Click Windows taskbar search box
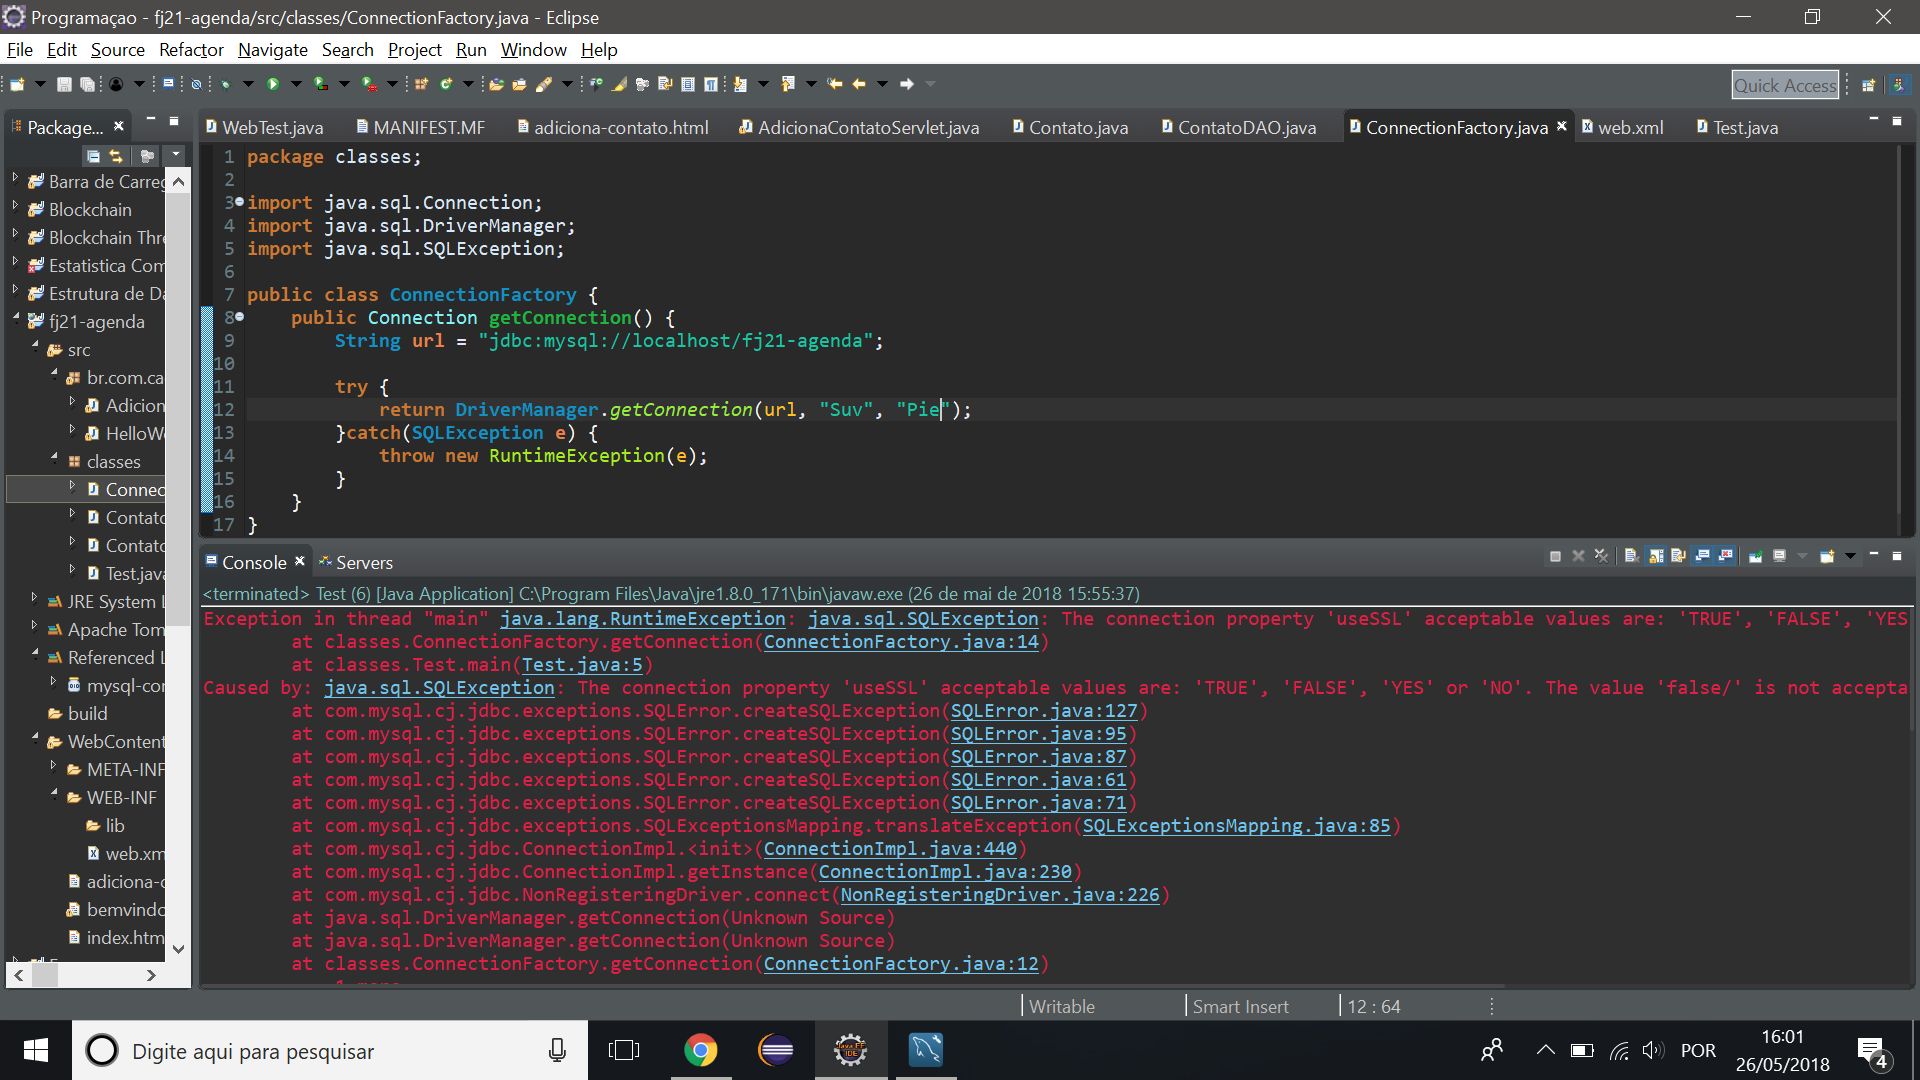Screen dimensions: 1920x1080 tap(330, 1050)
